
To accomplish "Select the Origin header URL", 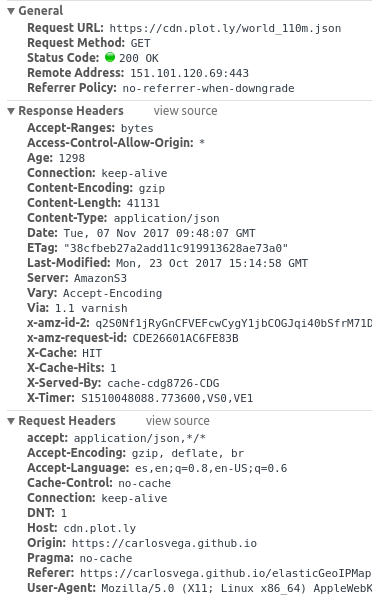I will click(165, 544).
